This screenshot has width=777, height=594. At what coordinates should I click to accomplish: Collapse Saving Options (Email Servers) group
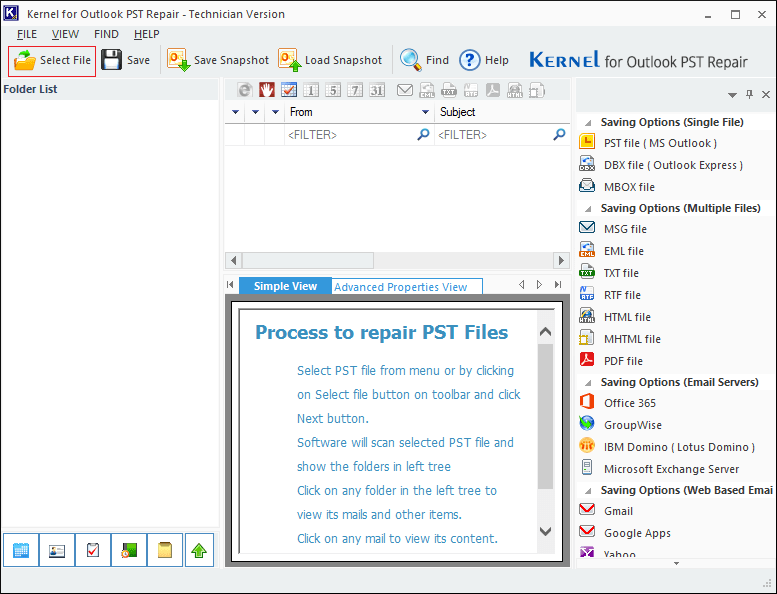588,382
